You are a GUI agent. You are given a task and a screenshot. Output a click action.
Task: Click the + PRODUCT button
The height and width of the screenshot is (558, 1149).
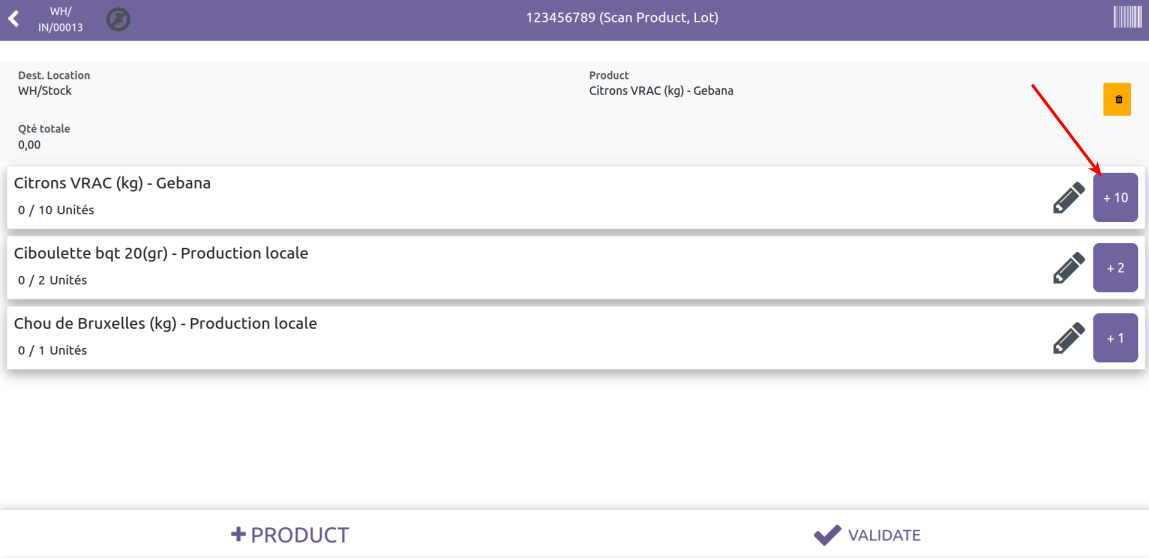290,535
